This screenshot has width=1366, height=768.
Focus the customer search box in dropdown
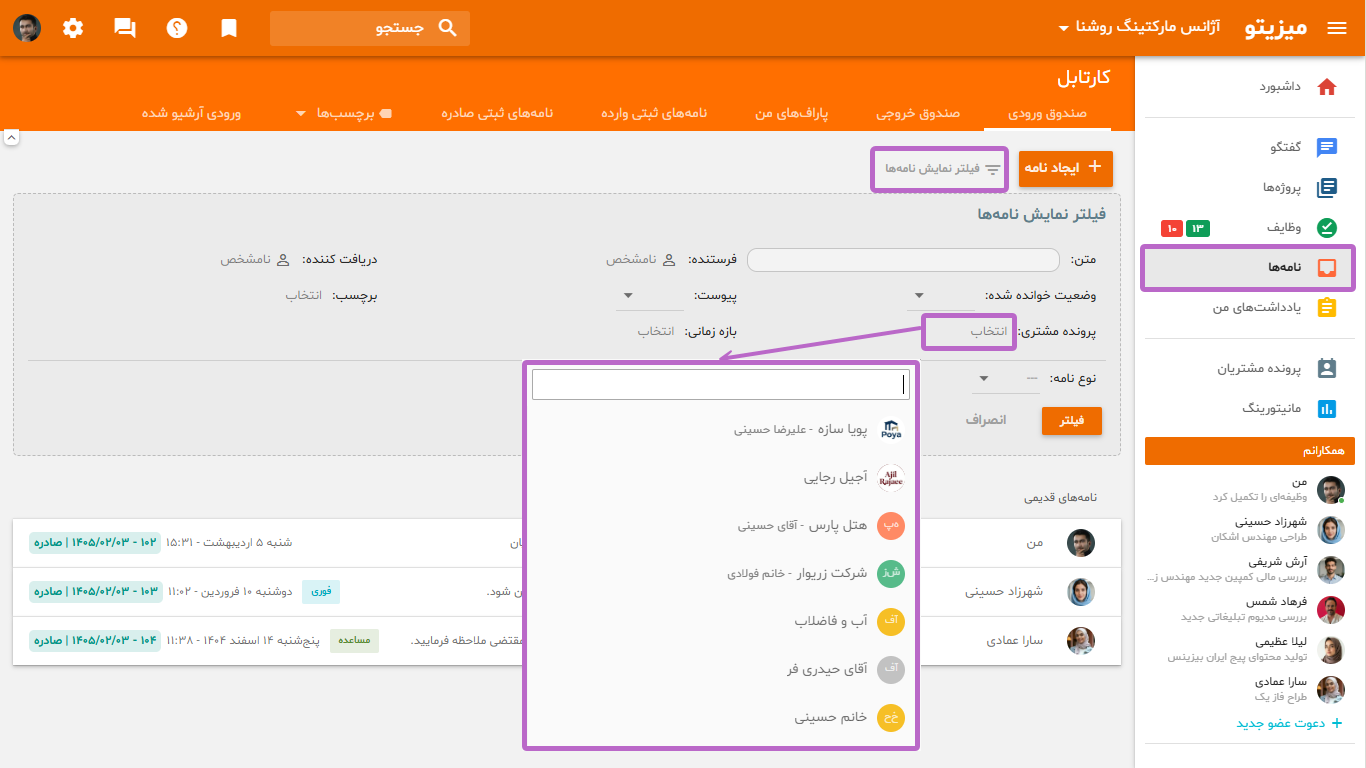(x=721, y=385)
